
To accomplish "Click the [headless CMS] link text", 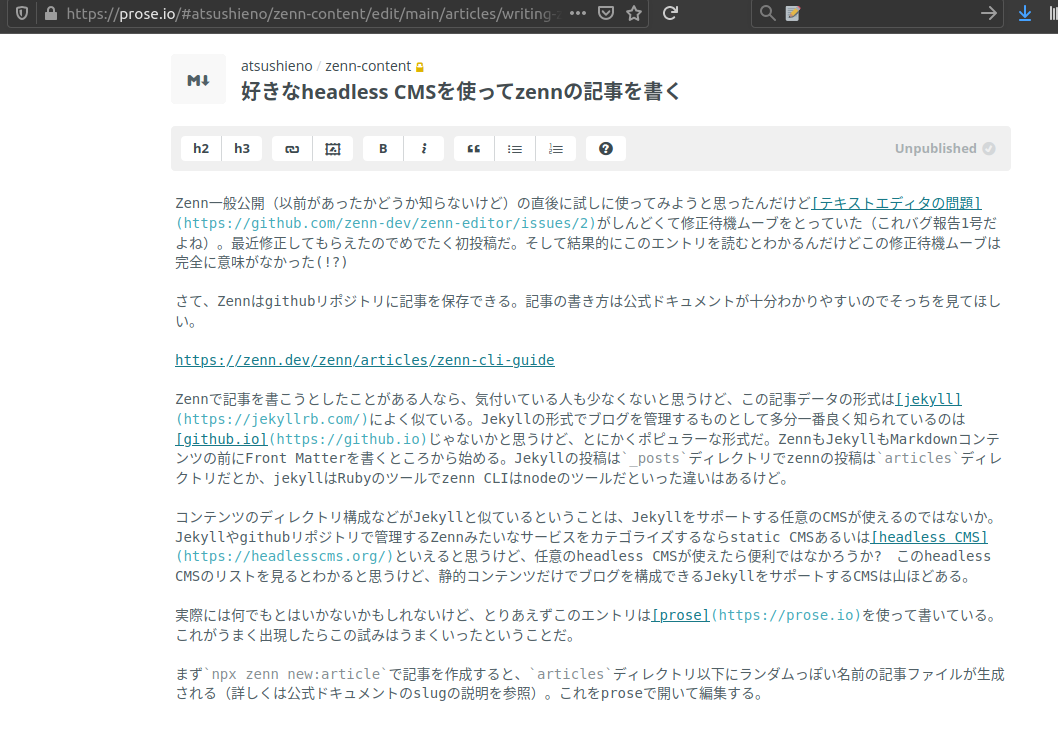I will (929, 537).
